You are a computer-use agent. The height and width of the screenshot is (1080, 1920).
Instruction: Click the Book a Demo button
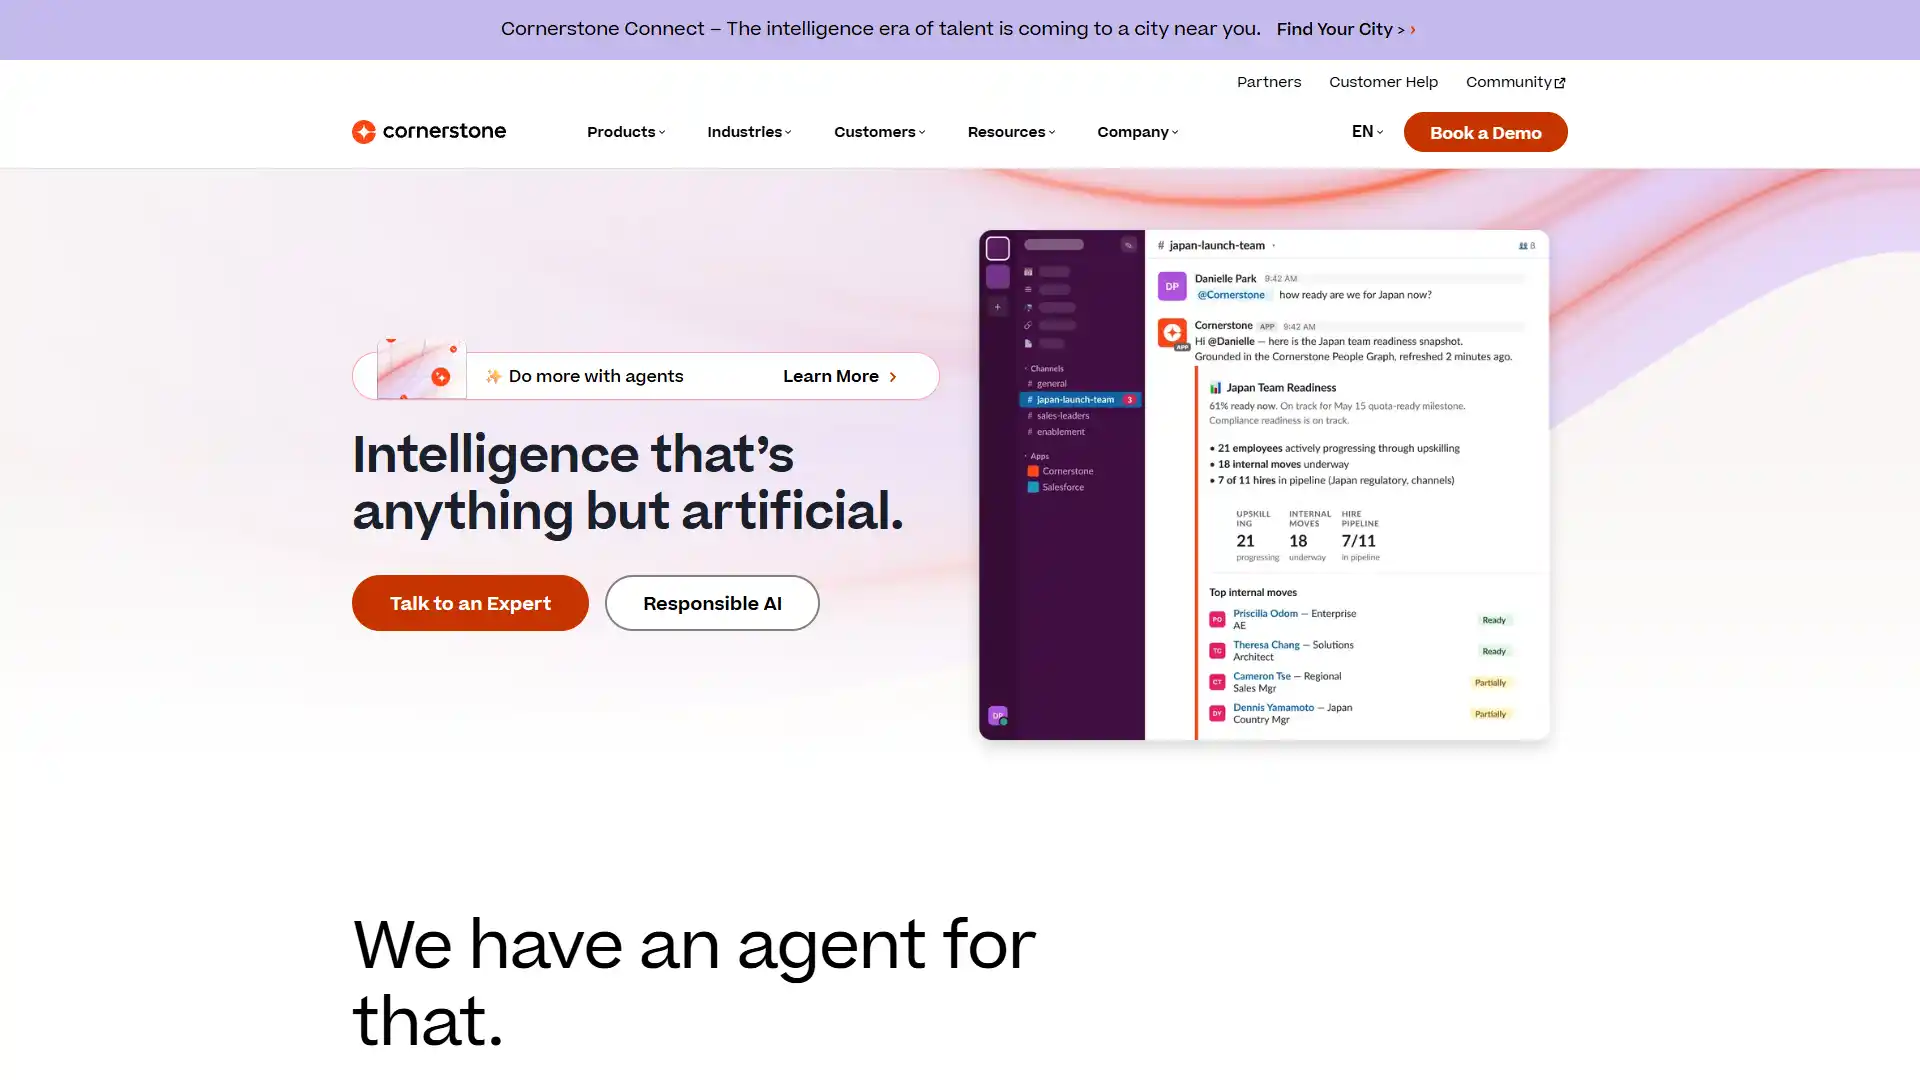pos(1485,132)
